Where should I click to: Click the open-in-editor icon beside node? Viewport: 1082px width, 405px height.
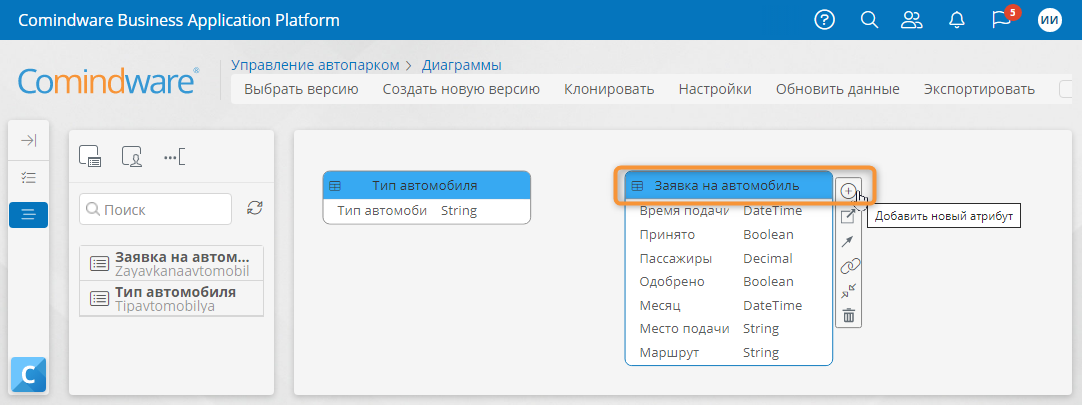pyautogui.click(x=848, y=216)
